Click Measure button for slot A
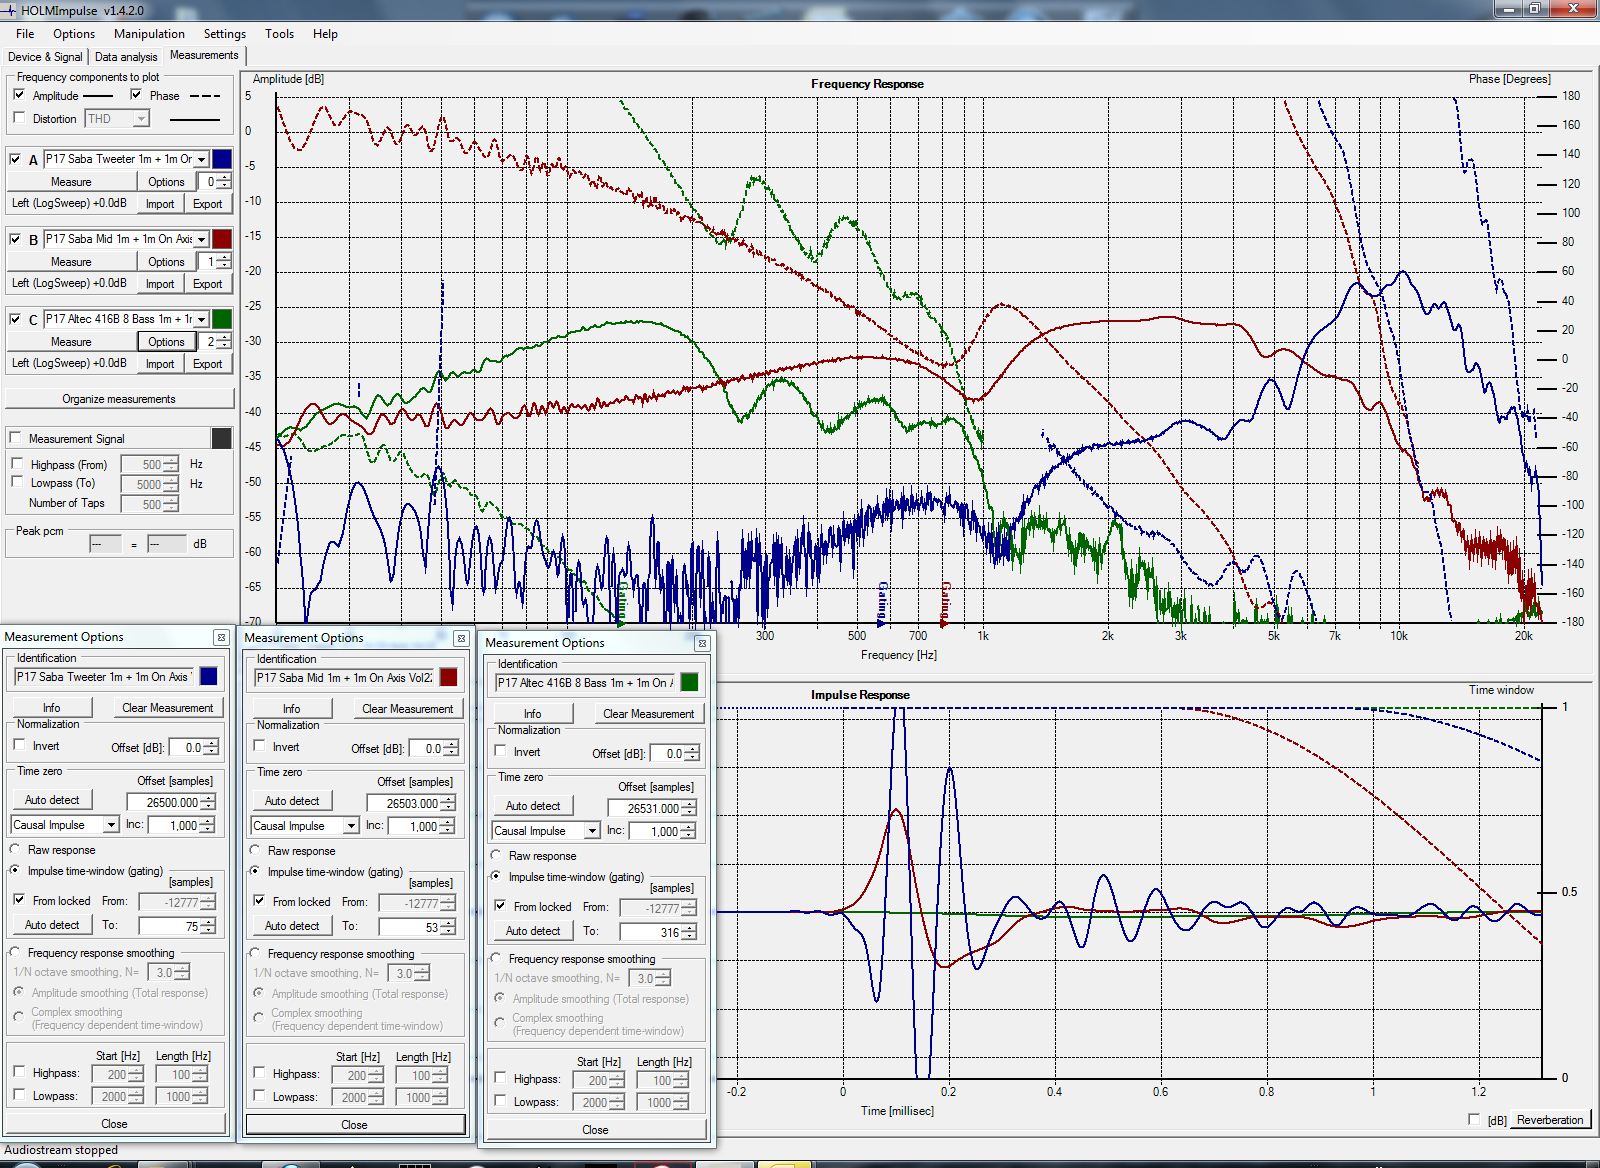The width and height of the screenshot is (1600, 1168). (71, 182)
